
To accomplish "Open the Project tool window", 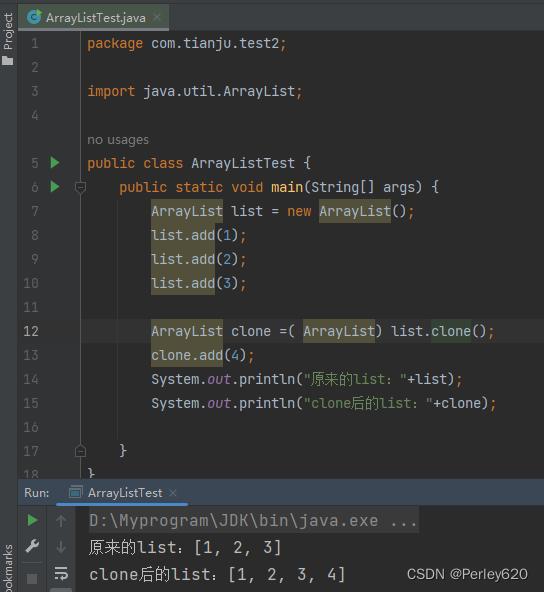I will (x=8, y=39).
